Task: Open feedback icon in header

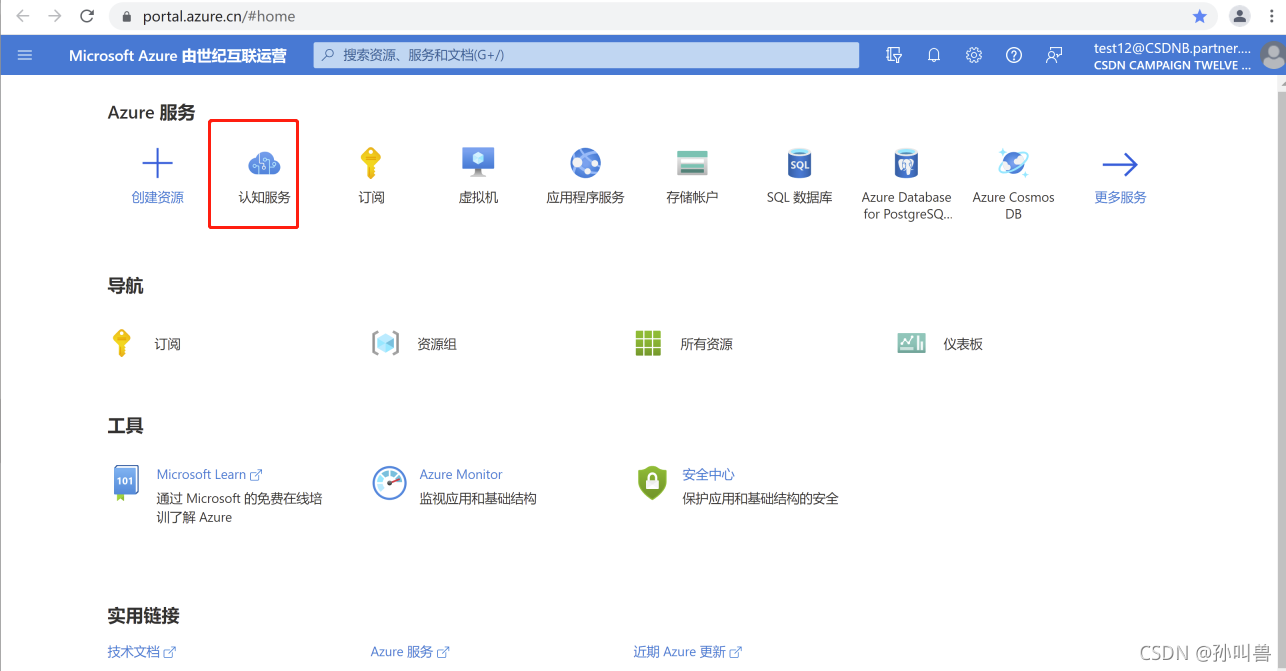Action: (1054, 55)
